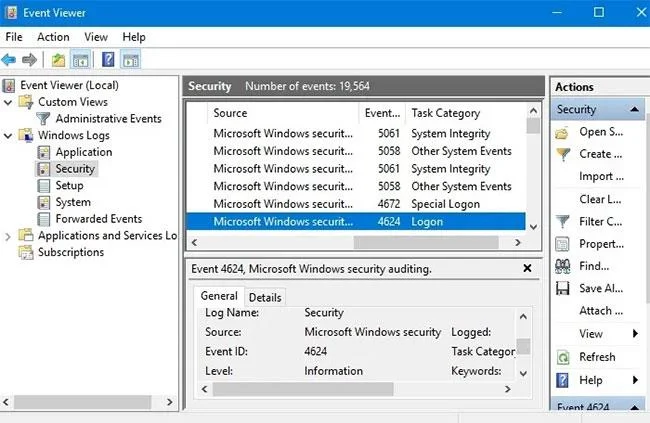Click the Filter Current Log funnel icon
Image resolution: width=650 pixels, height=423 pixels.
(563, 222)
